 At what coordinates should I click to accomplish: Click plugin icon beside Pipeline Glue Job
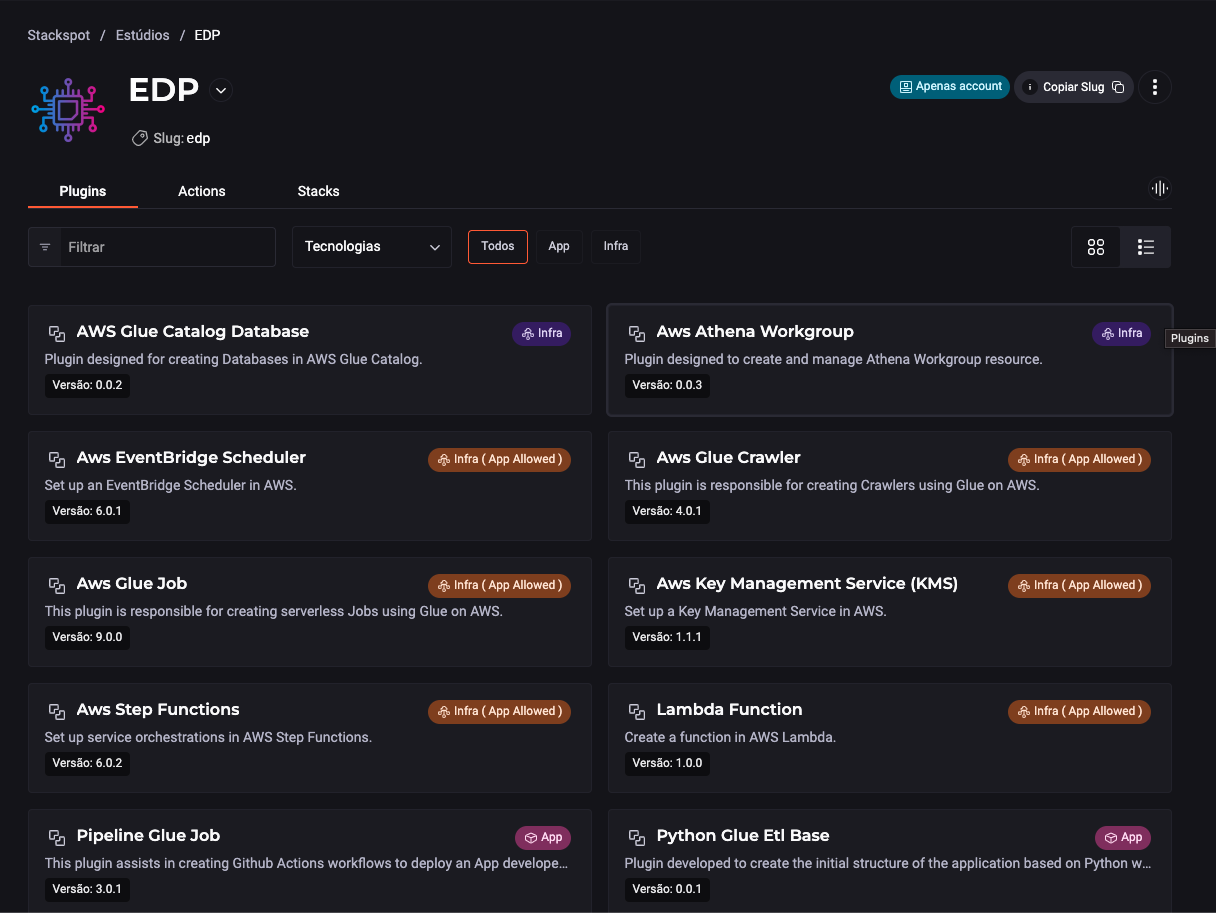pos(57,837)
